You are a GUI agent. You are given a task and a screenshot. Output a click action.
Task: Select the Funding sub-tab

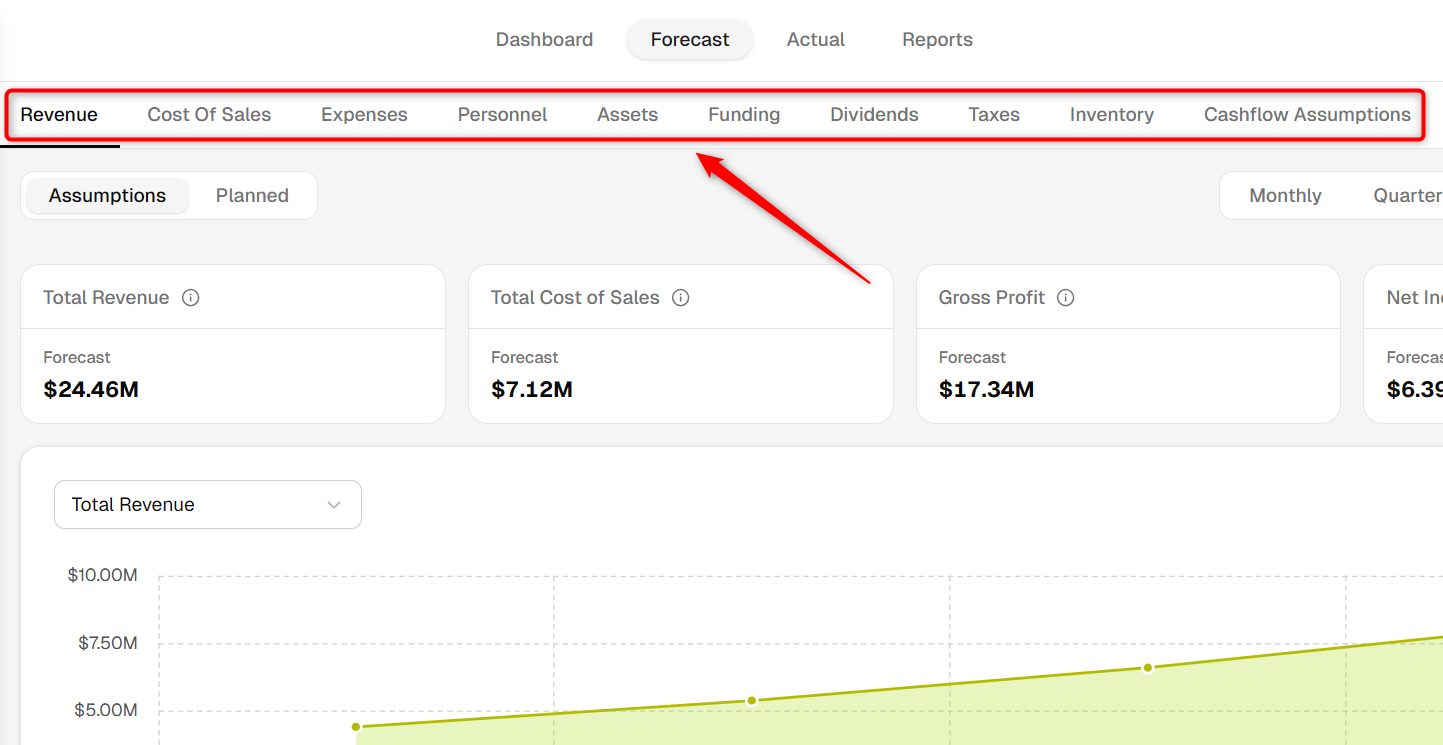[x=744, y=115]
